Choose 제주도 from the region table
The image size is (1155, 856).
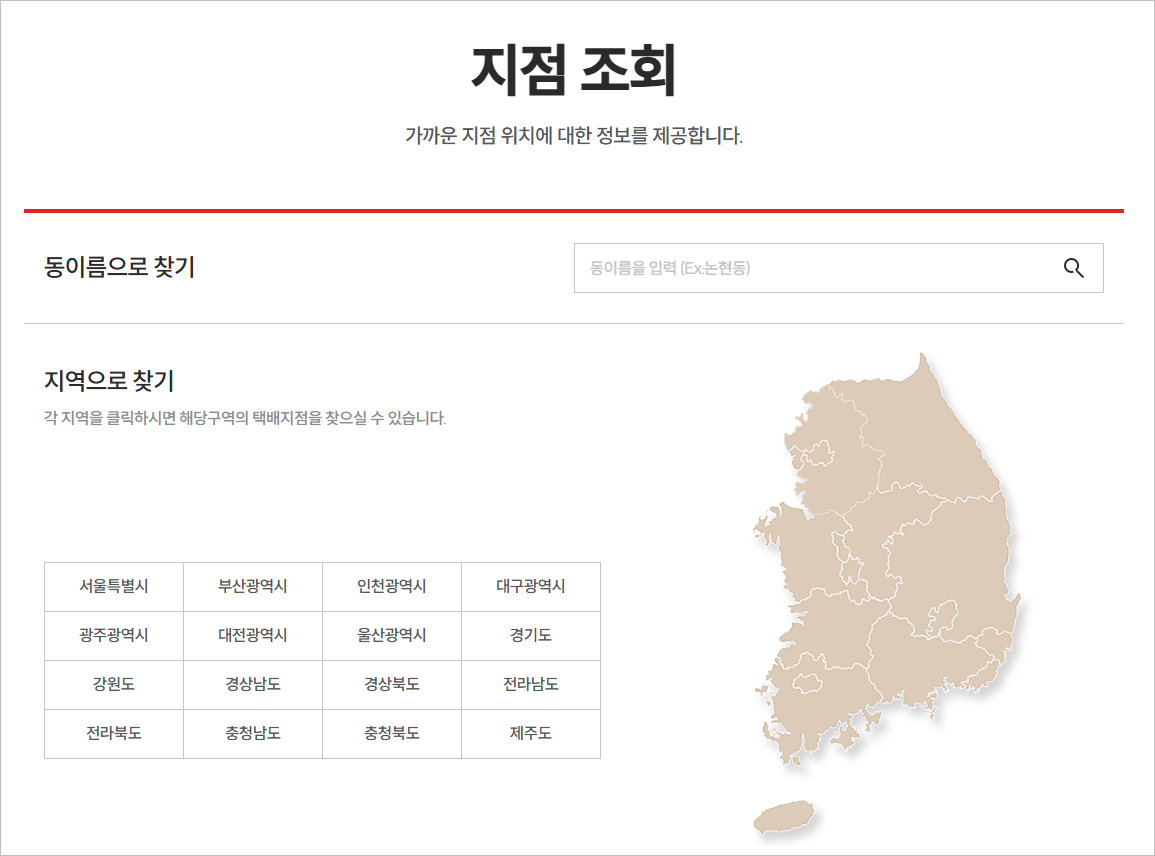[530, 734]
